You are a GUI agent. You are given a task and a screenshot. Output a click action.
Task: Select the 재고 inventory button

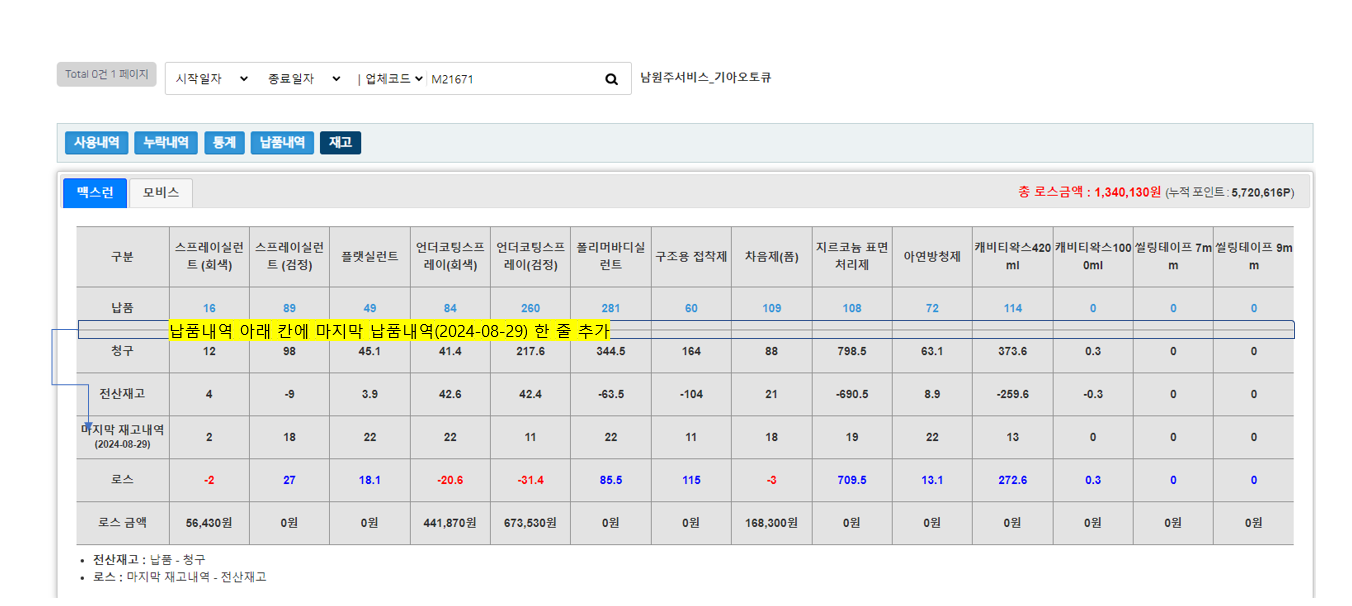(340, 143)
